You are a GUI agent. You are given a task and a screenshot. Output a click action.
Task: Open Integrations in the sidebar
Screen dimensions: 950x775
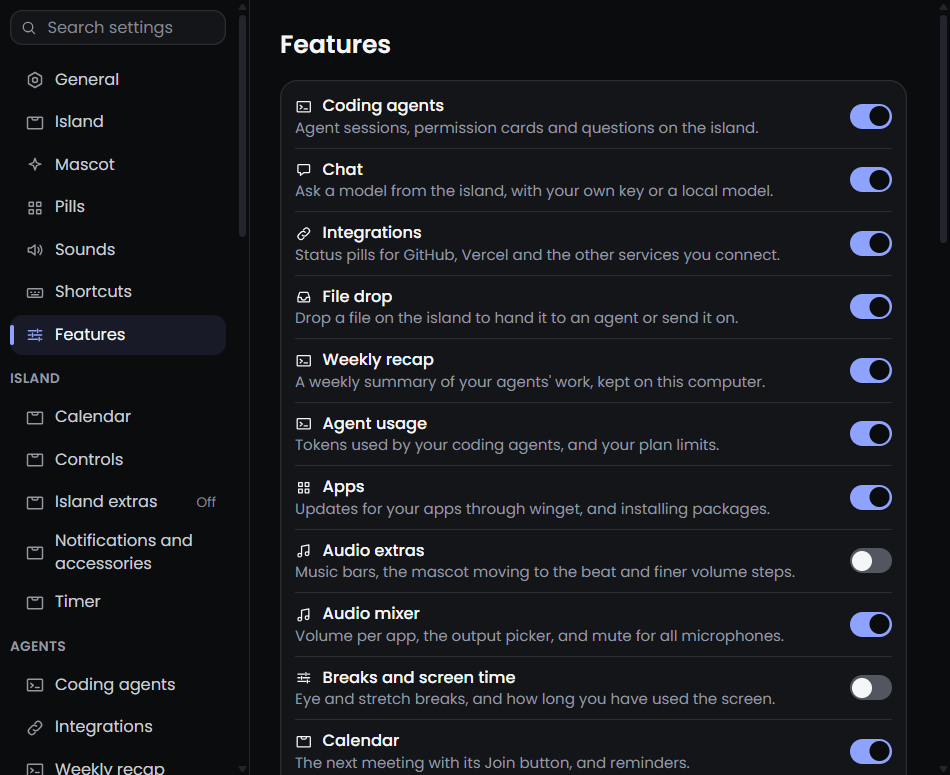click(x=118, y=727)
